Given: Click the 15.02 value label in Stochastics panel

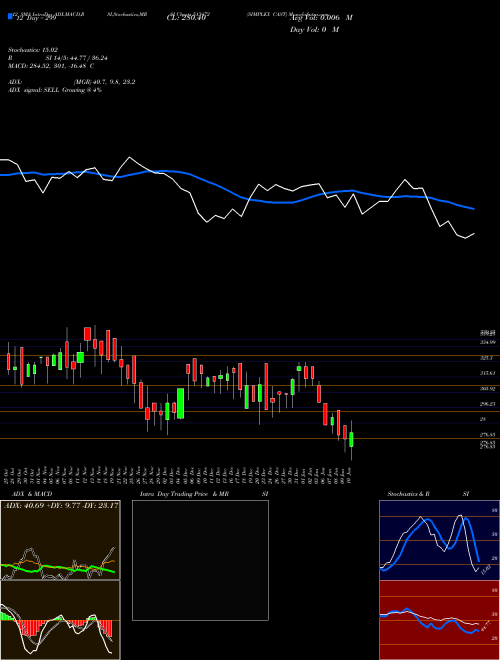Looking at the screenshot, I should coord(485,570).
